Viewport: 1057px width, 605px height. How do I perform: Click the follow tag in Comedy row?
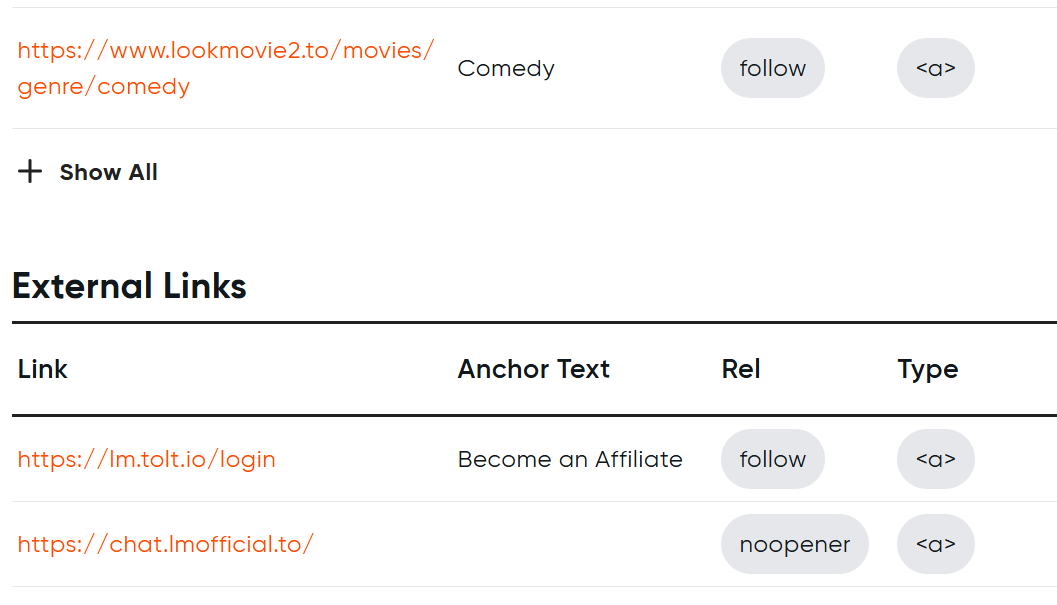(773, 68)
